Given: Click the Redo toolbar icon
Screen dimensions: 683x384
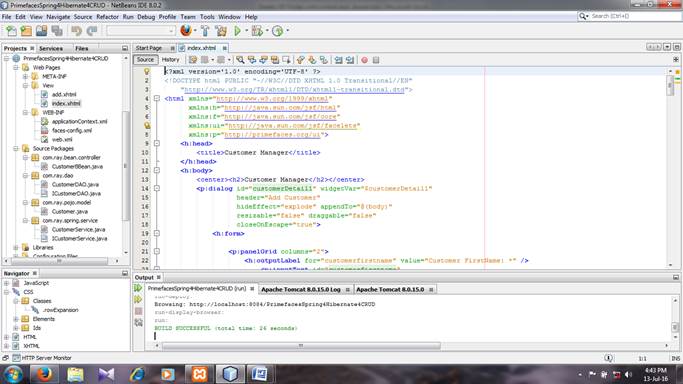Looking at the screenshot, I should point(92,31).
